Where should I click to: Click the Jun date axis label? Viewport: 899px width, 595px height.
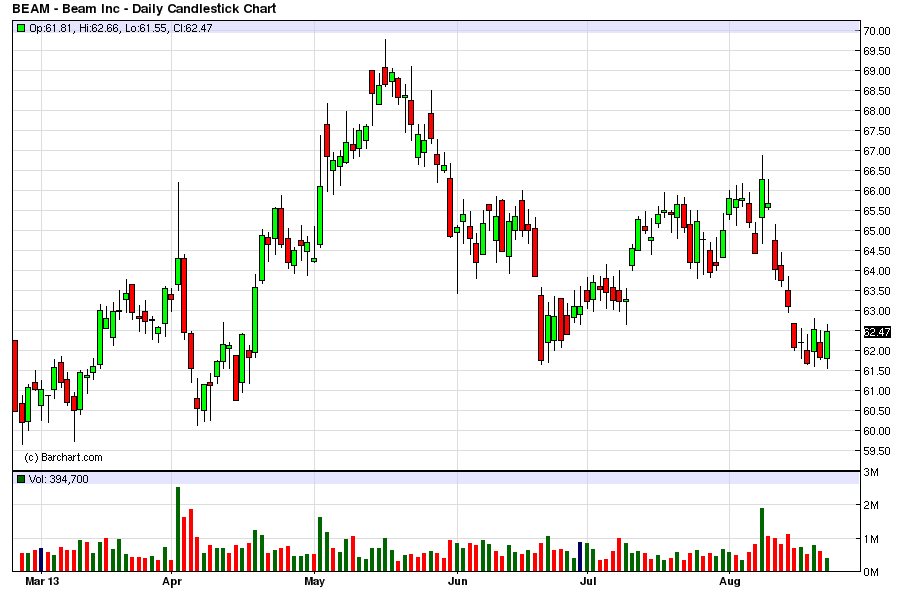457,581
